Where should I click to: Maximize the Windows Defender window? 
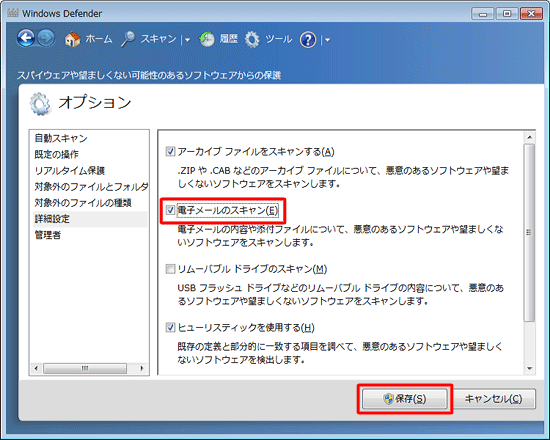point(507,14)
